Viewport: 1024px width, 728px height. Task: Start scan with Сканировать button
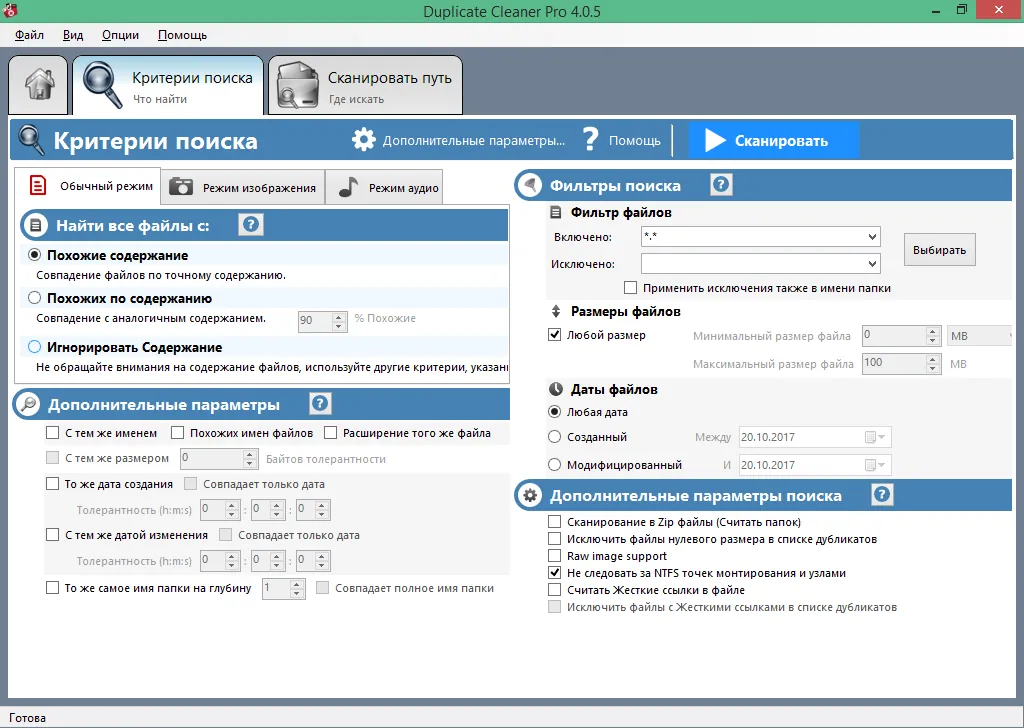point(773,140)
